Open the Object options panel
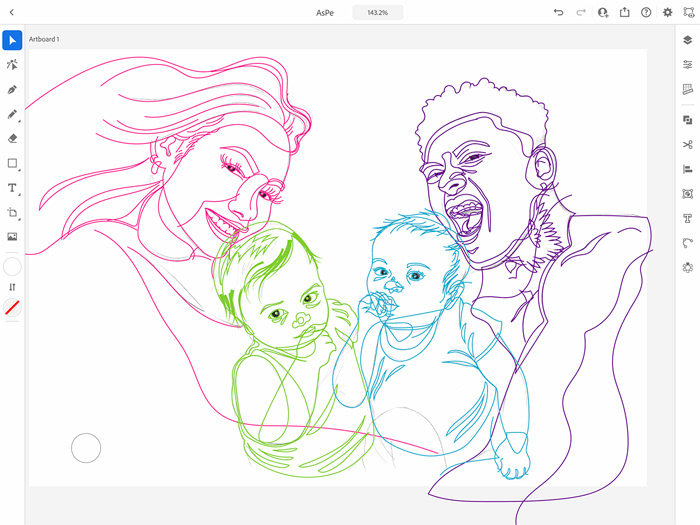Viewport: 700px width, 525px height. click(688, 194)
